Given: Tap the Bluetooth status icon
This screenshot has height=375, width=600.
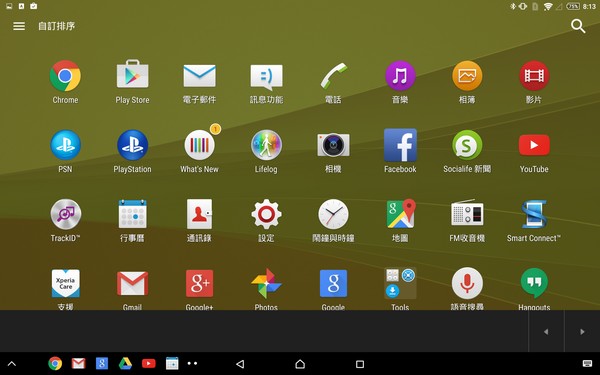Looking at the screenshot, I should click(513, 7).
